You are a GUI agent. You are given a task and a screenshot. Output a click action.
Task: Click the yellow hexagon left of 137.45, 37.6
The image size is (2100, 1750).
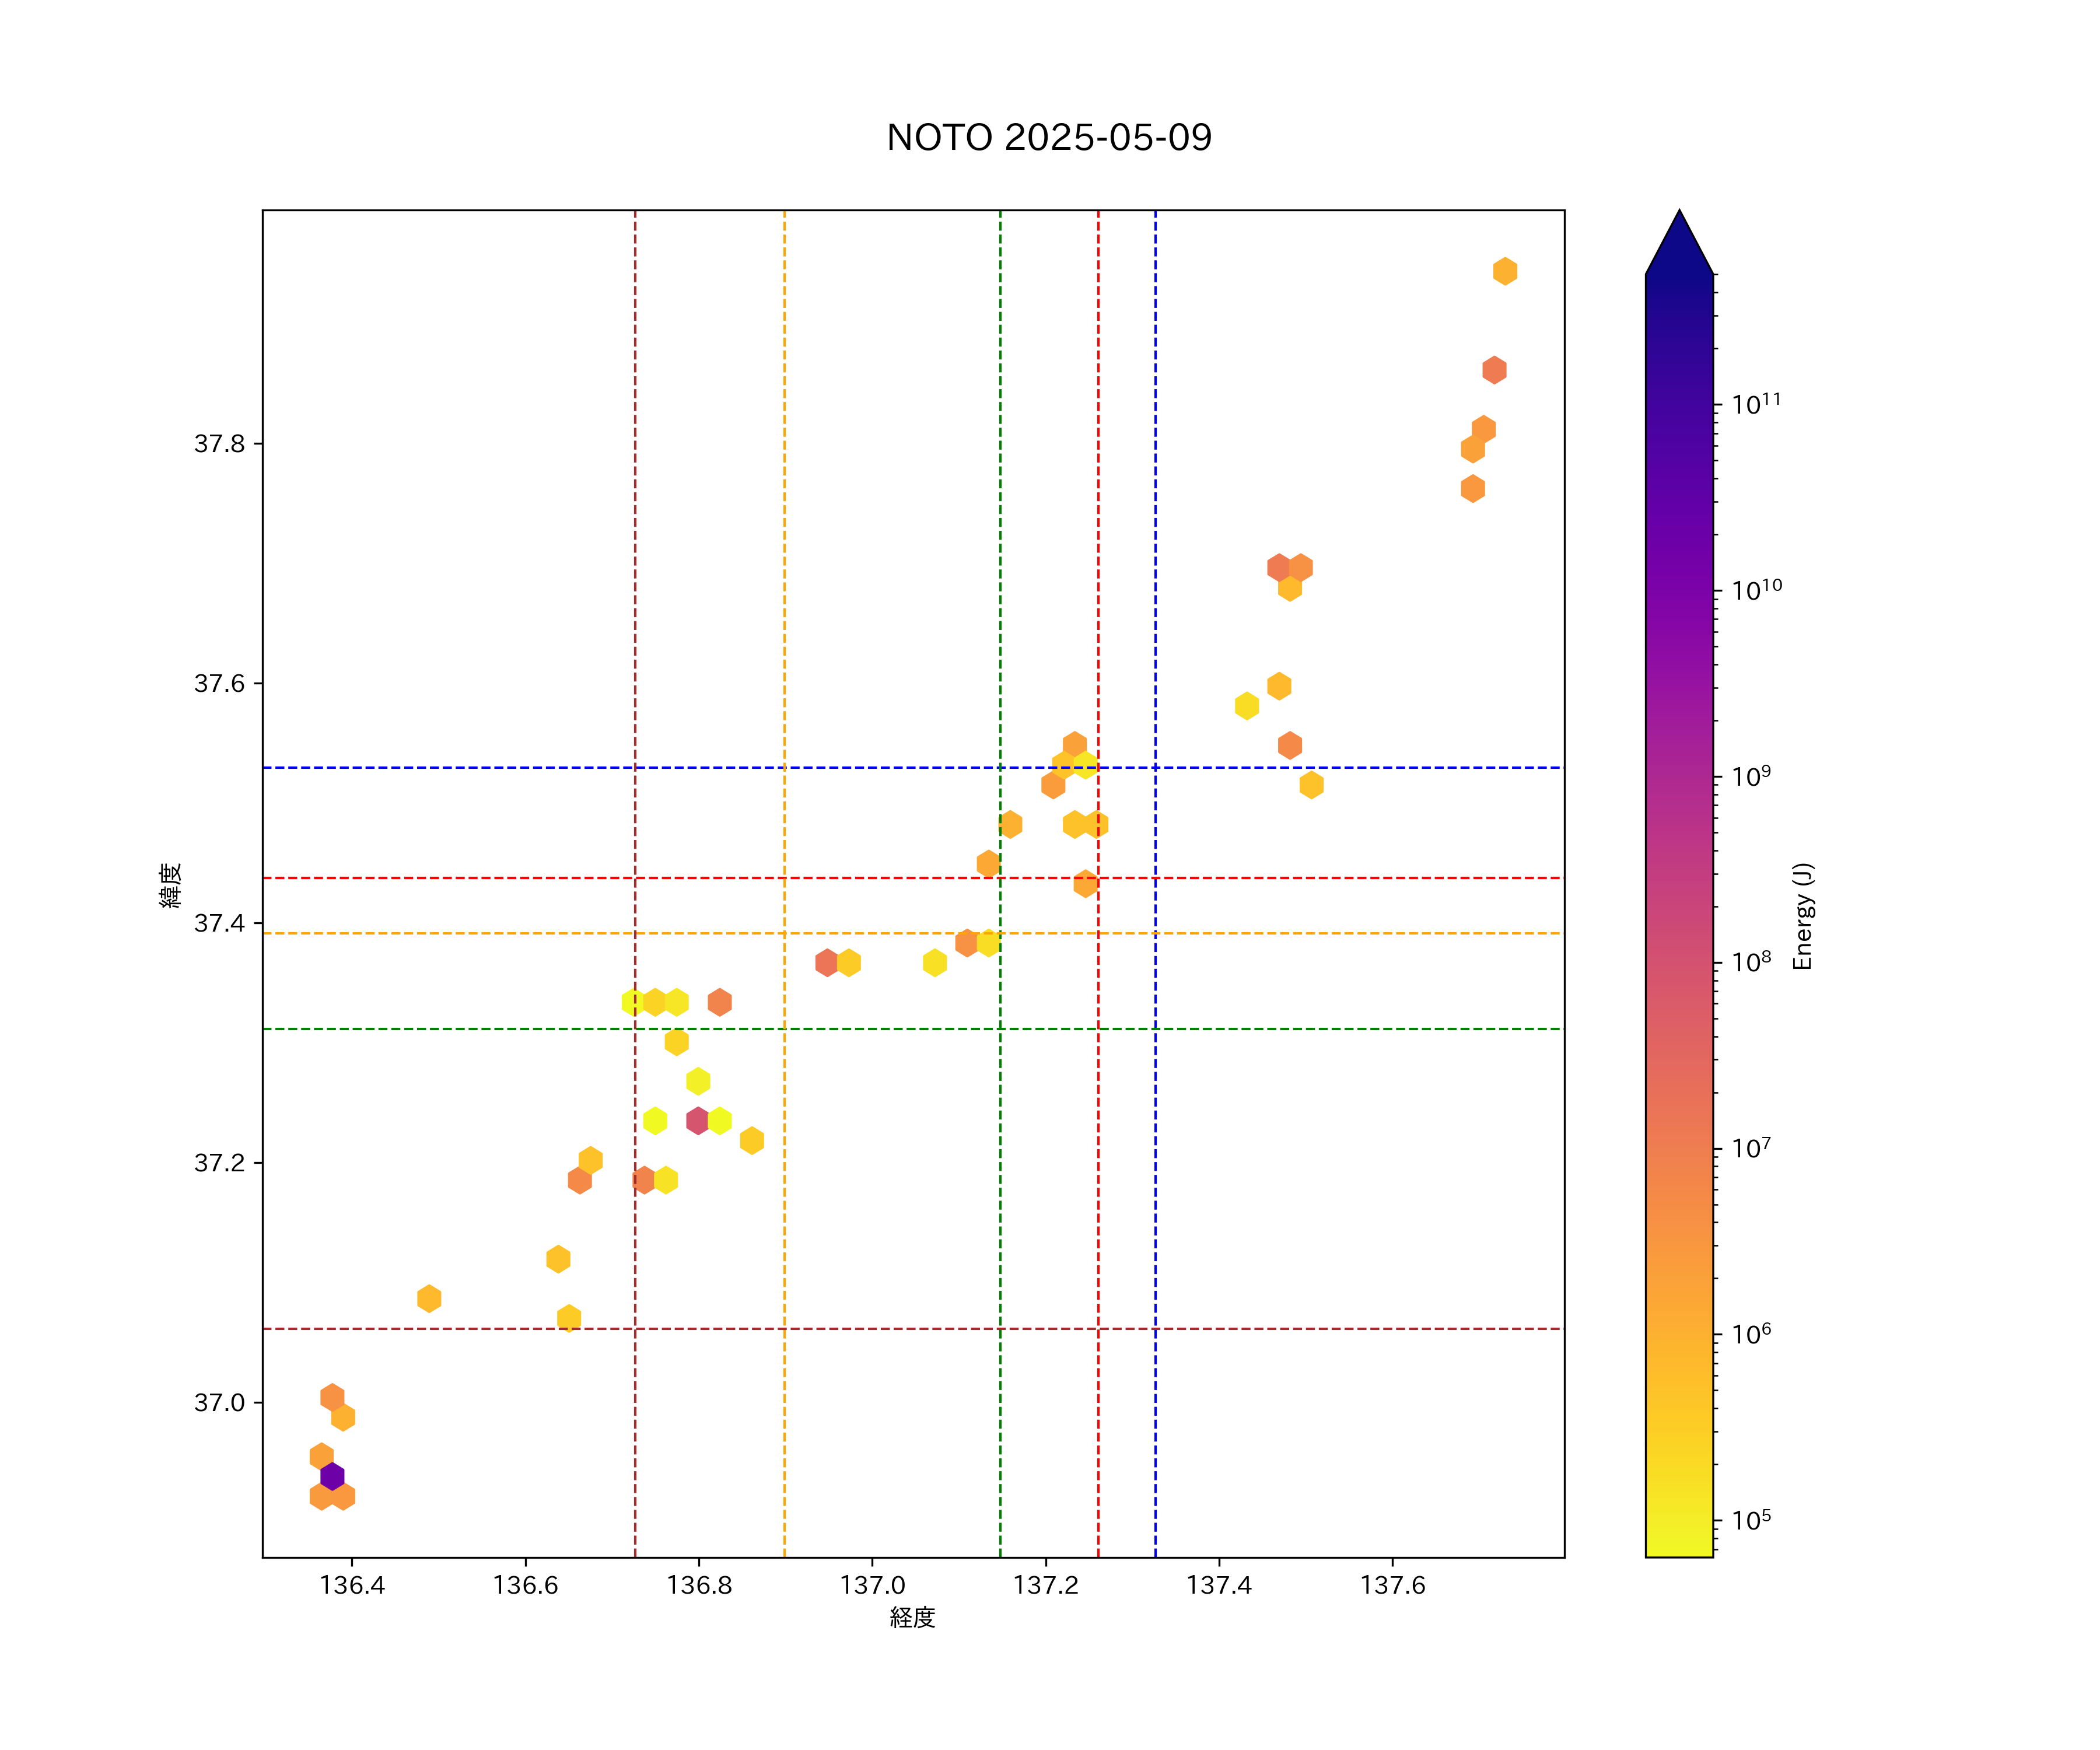[x=1246, y=706]
